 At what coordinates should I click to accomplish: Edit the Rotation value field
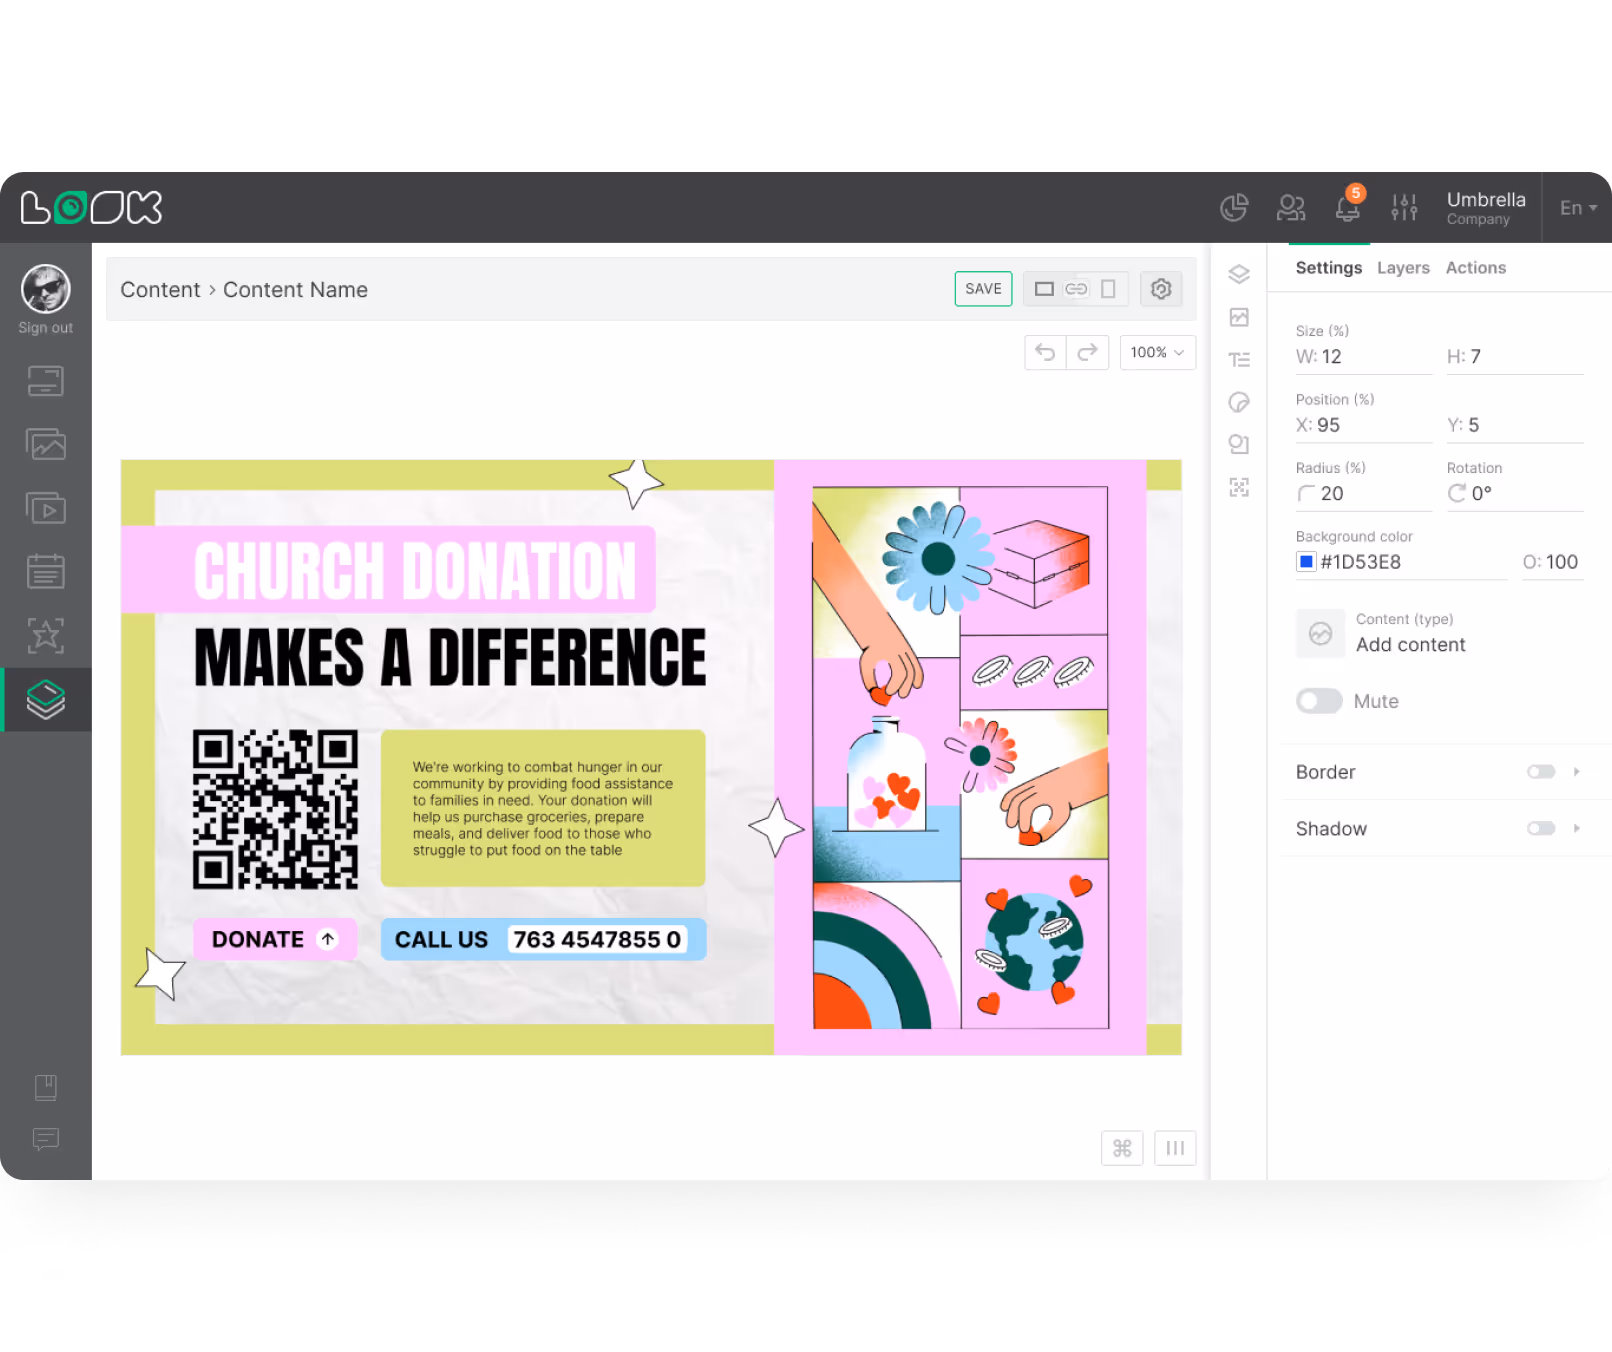pos(1515,494)
